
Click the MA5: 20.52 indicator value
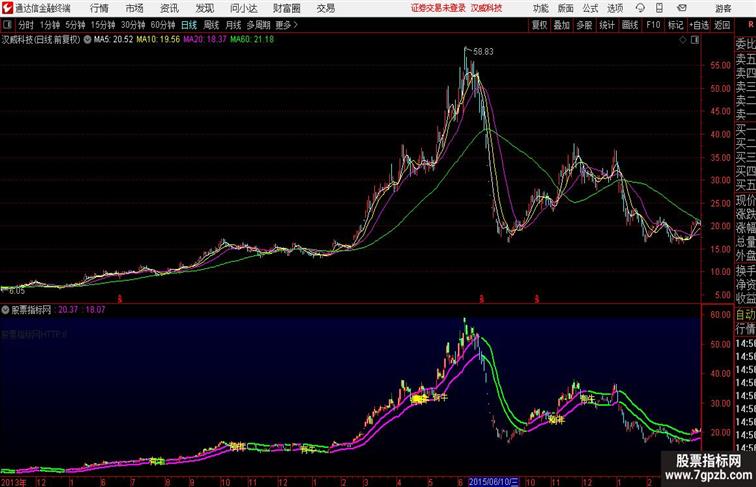pos(113,40)
